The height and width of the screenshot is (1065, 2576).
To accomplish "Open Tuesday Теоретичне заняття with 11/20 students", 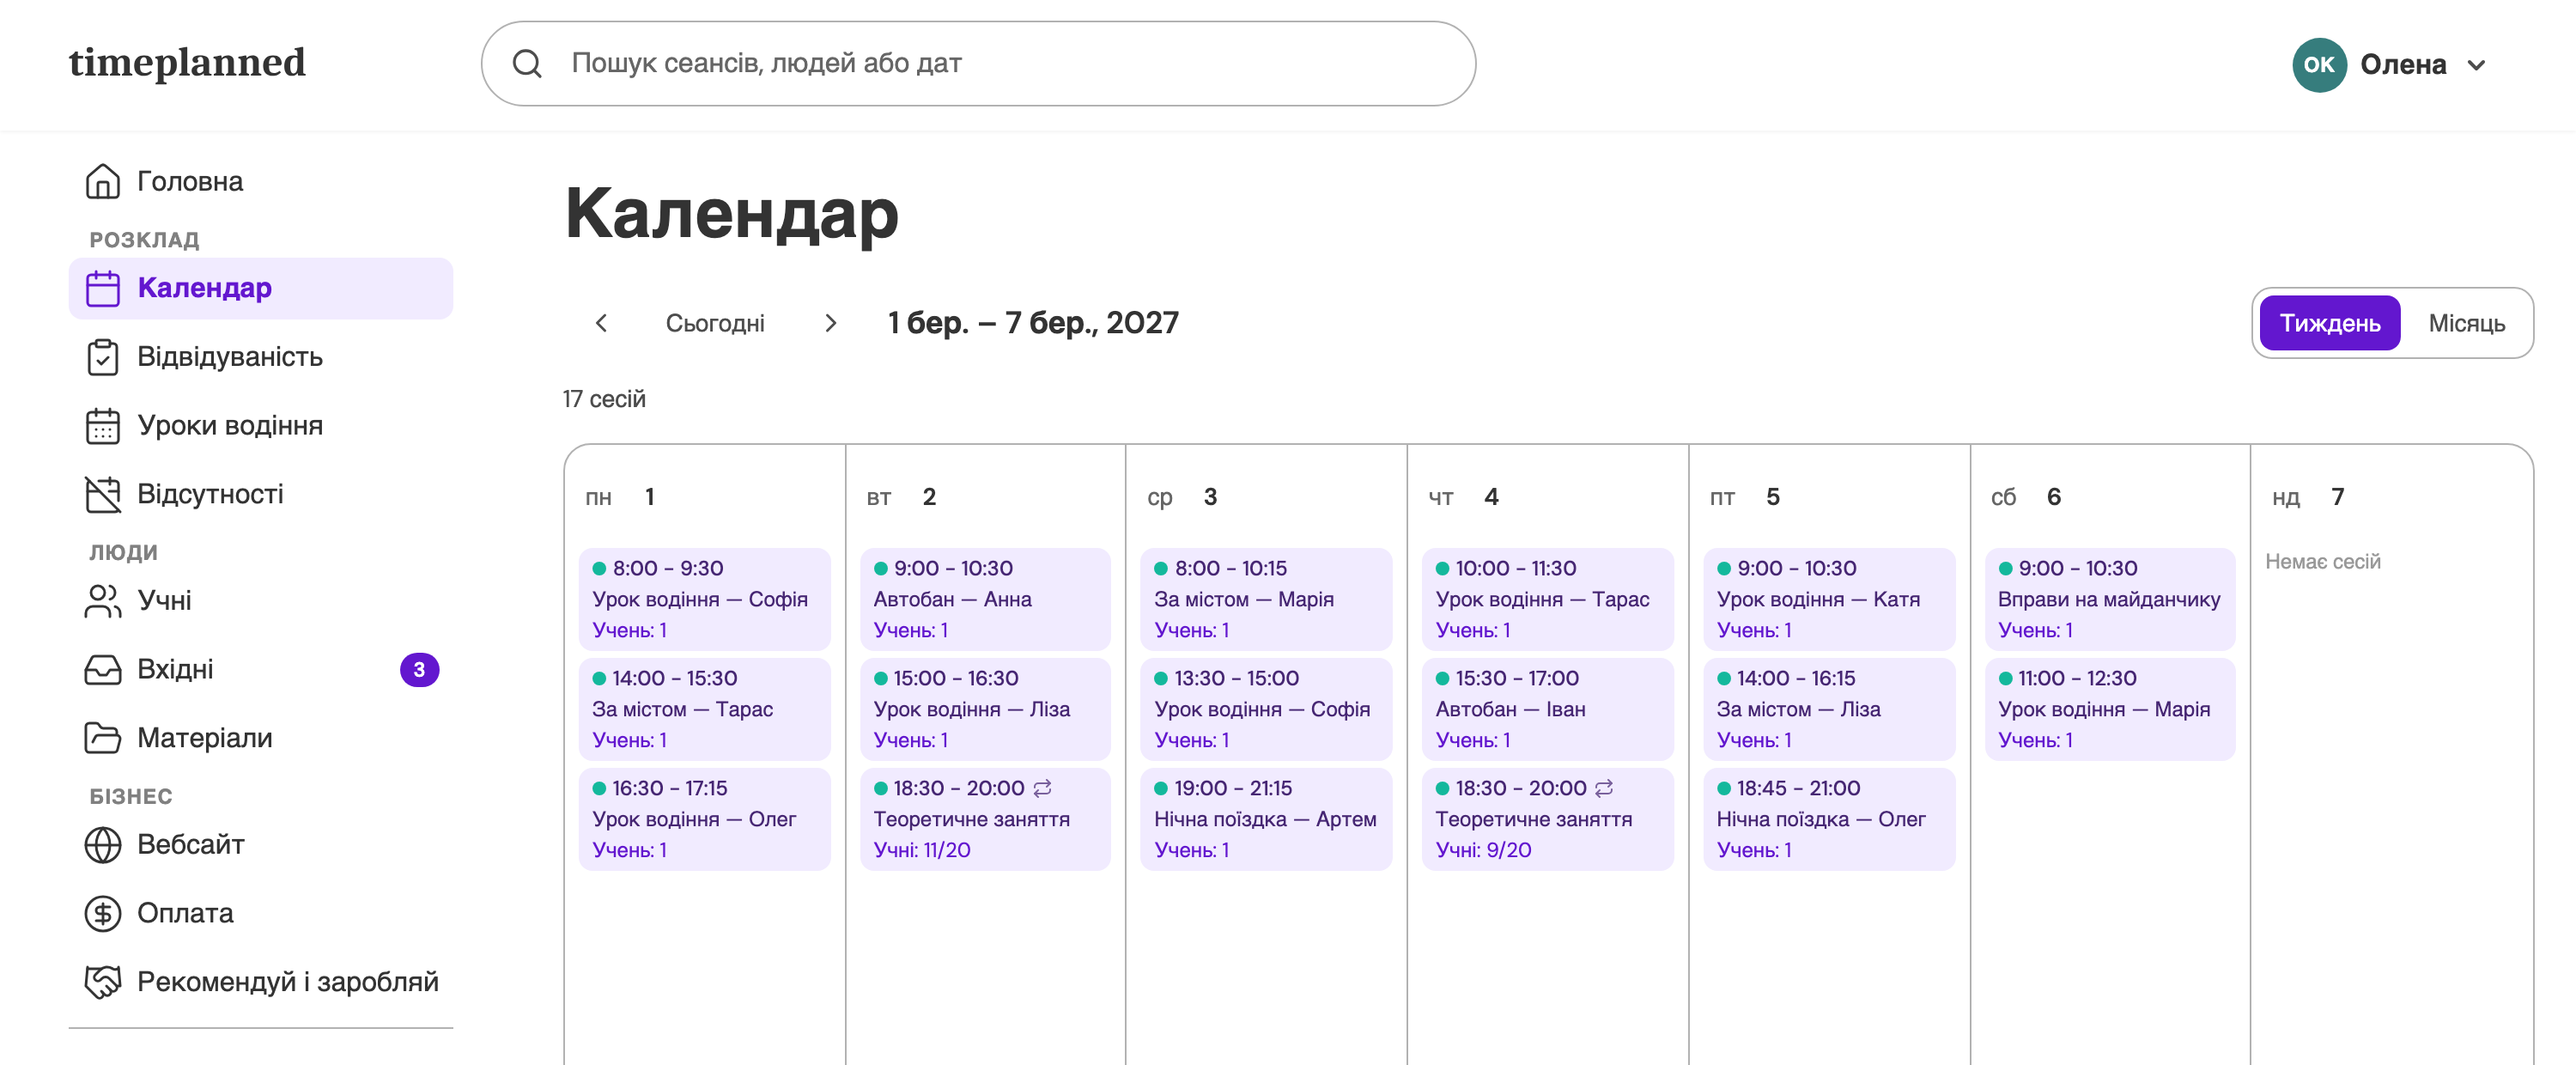I will (x=985, y=819).
